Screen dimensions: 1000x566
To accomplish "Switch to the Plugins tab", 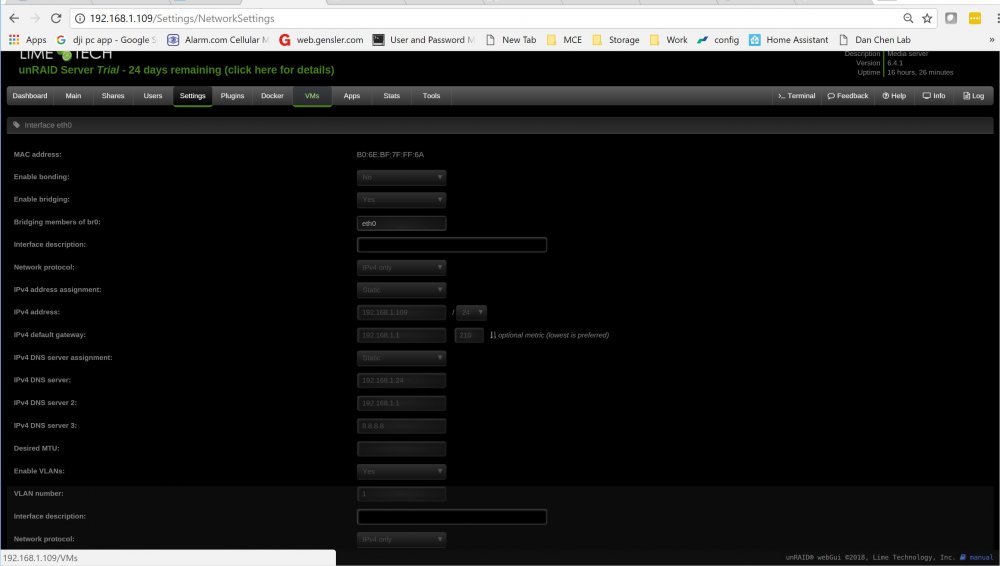I will 232,96.
